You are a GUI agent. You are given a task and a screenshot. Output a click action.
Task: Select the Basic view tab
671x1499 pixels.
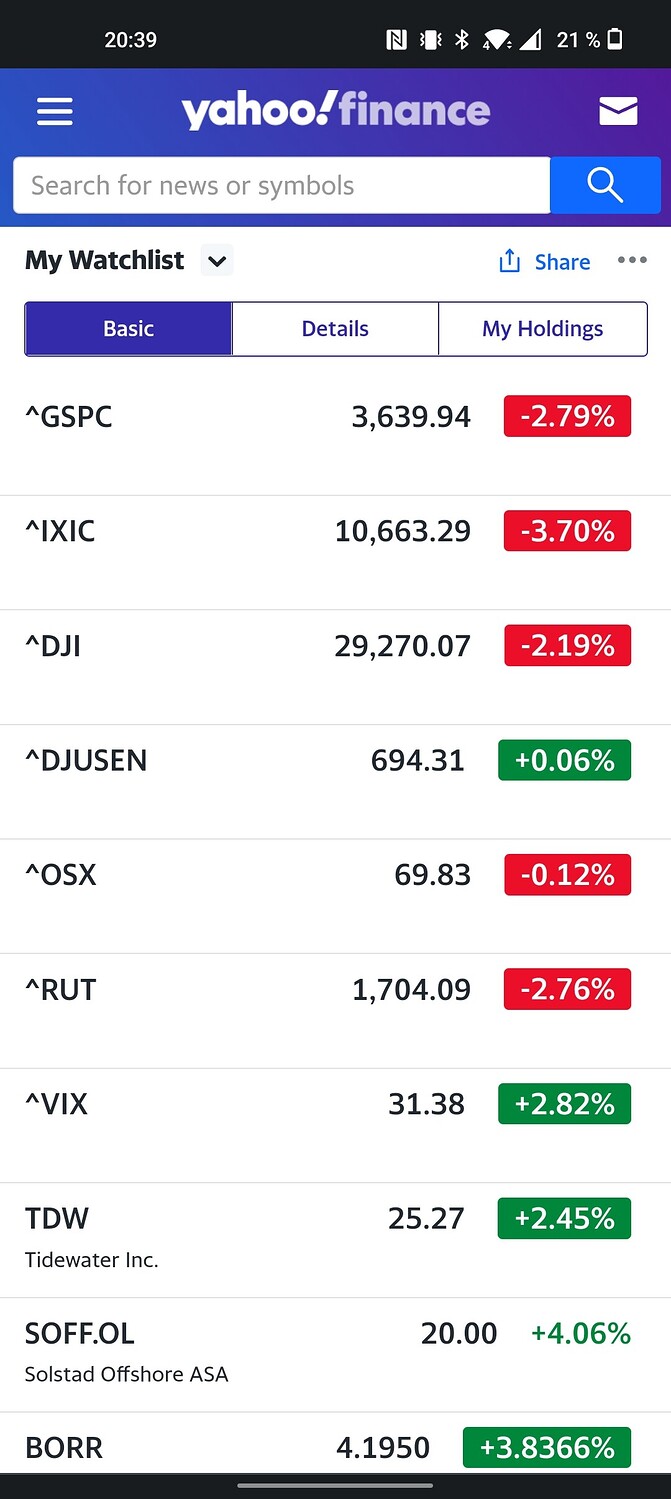(x=129, y=329)
